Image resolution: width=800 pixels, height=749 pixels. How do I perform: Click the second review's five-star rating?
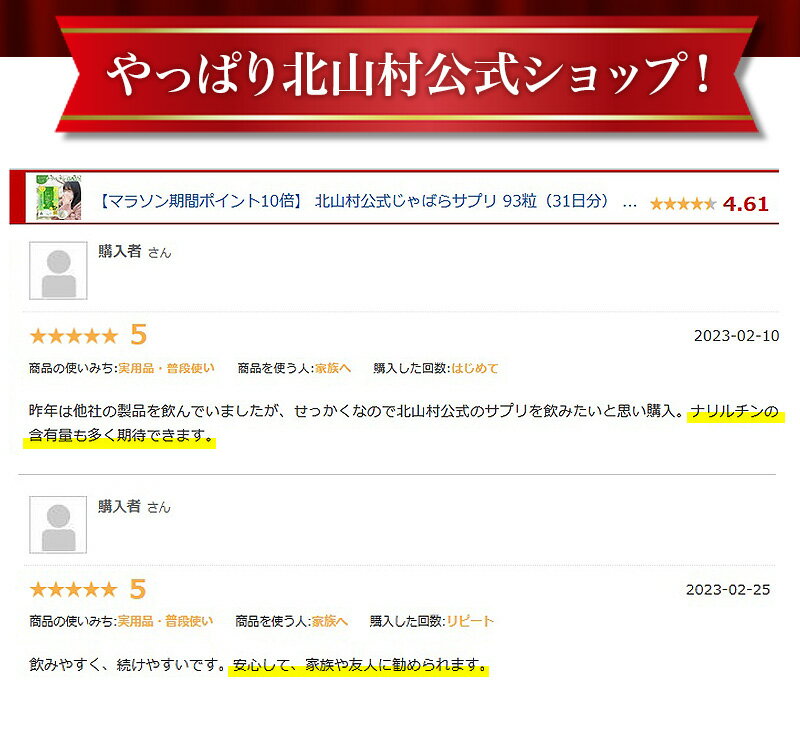coord(73,590)
